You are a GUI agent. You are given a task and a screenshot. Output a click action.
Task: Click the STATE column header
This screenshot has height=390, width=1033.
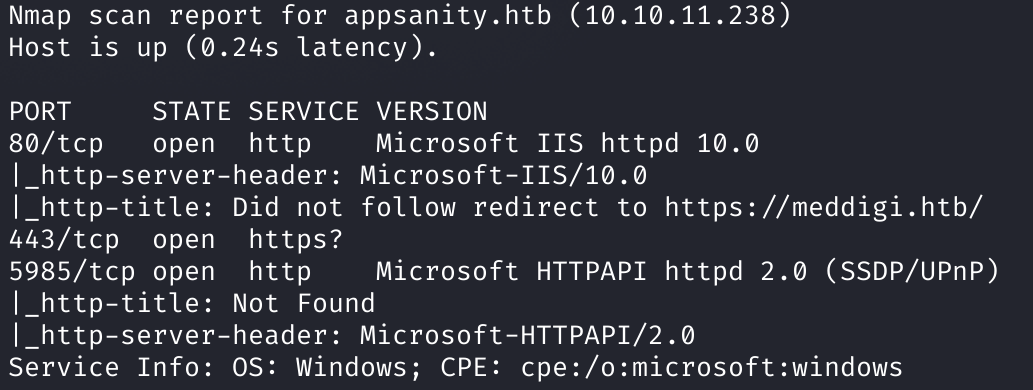(192, 111)
